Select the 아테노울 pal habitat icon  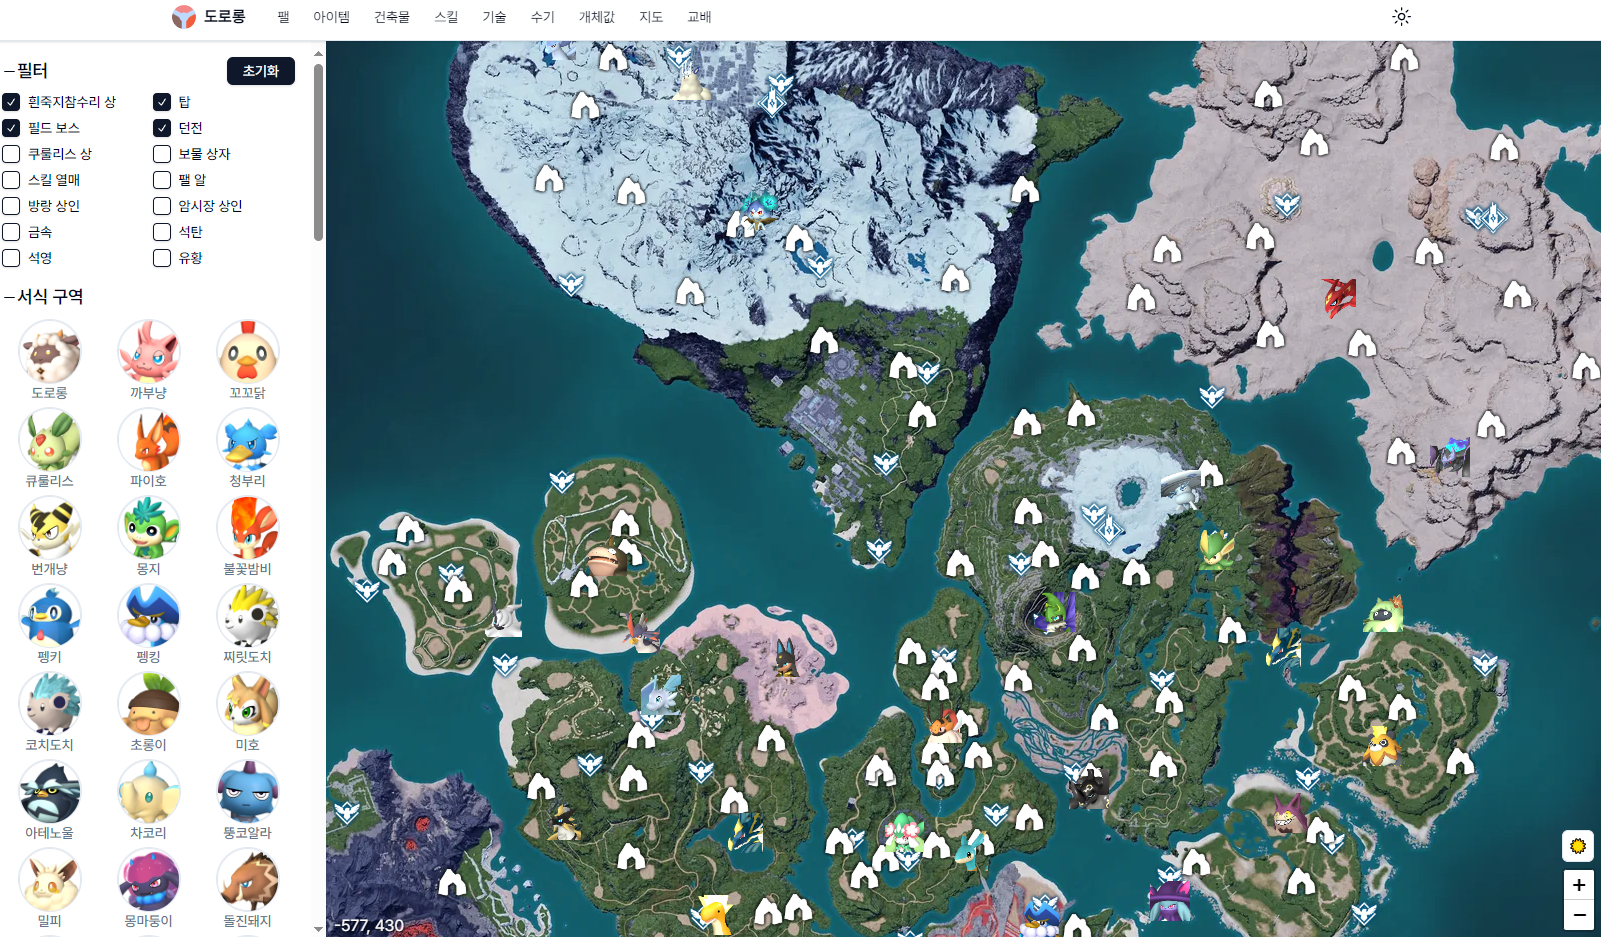[49, 792]
